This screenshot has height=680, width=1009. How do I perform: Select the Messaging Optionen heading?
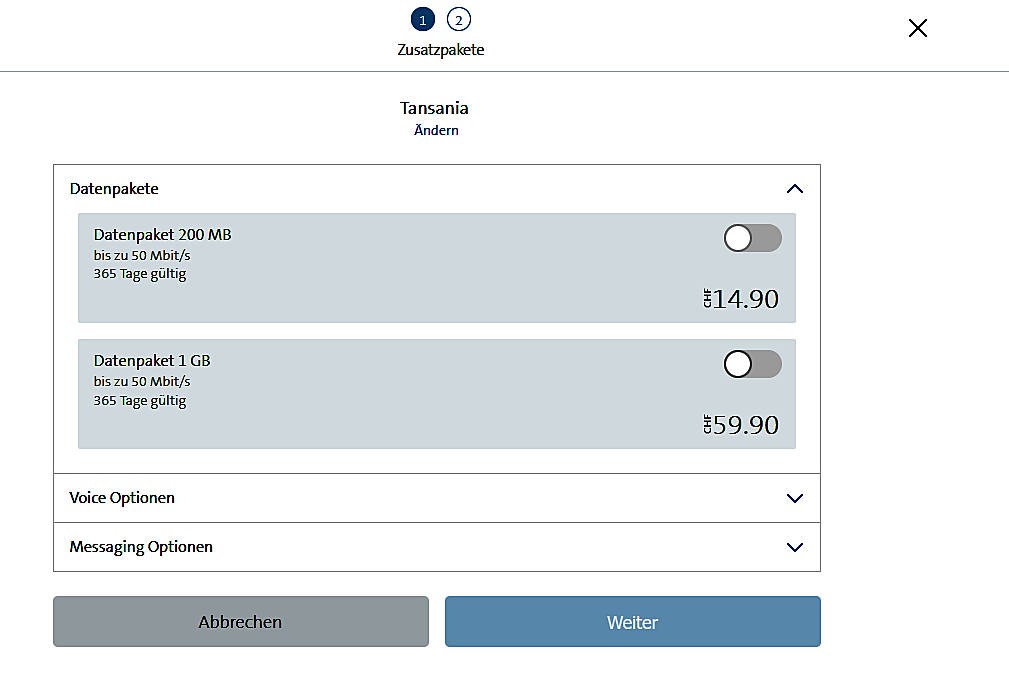pos(141,547)
